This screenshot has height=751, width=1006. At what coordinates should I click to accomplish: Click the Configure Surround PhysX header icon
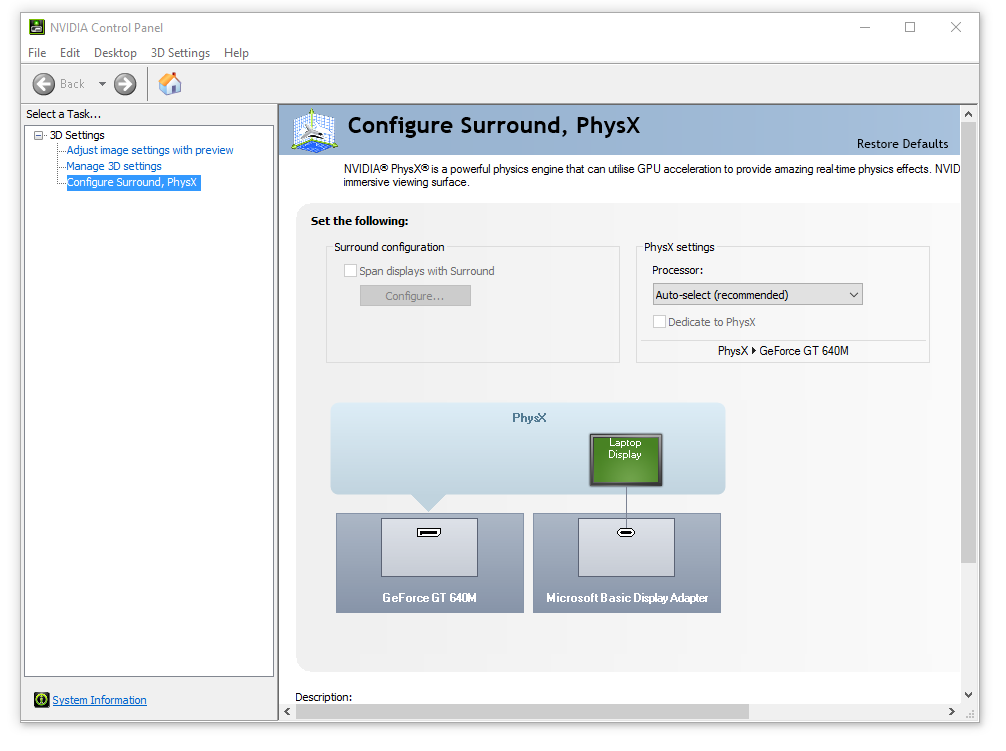pos(314,130)
